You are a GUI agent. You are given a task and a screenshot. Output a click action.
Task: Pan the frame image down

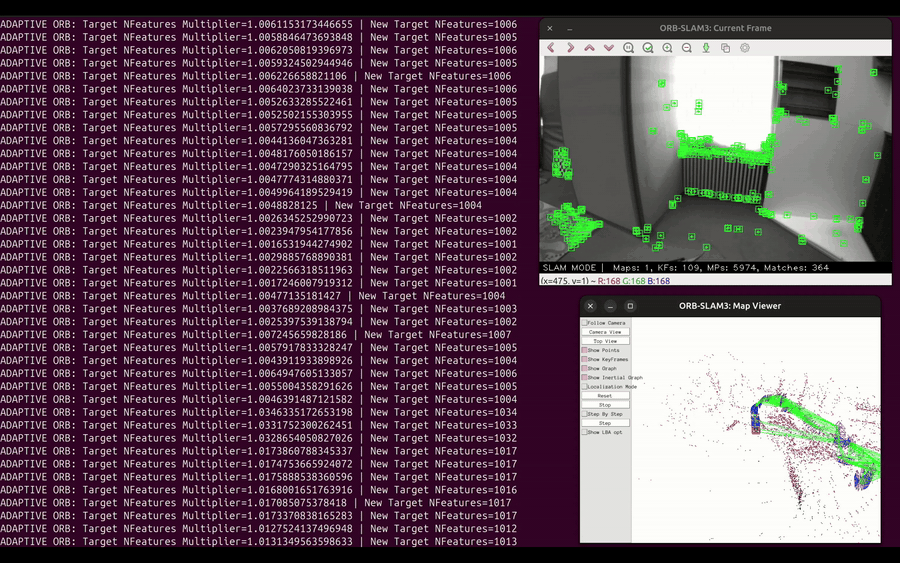[x=608, y=48]
